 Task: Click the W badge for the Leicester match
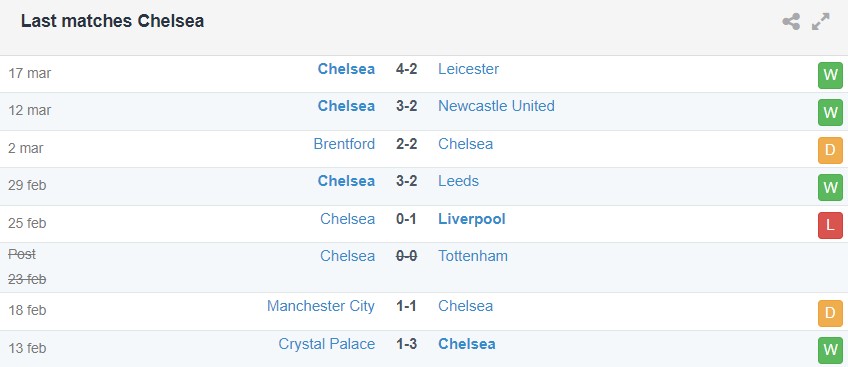point(830,75)
